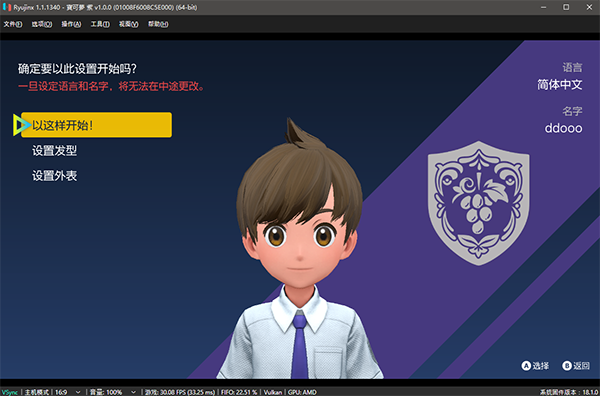Open the 文件 menu
Image resolution: width=600 pixels, height=396 pixels.
click(x=13, y=24)
